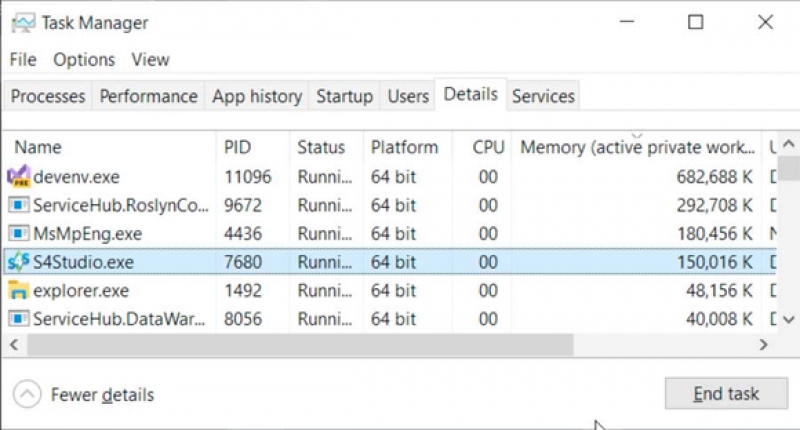The image size is (800, 430).
Task: Switch to the Processes tab
Action: pyautogui.click(x=48, y=96)
